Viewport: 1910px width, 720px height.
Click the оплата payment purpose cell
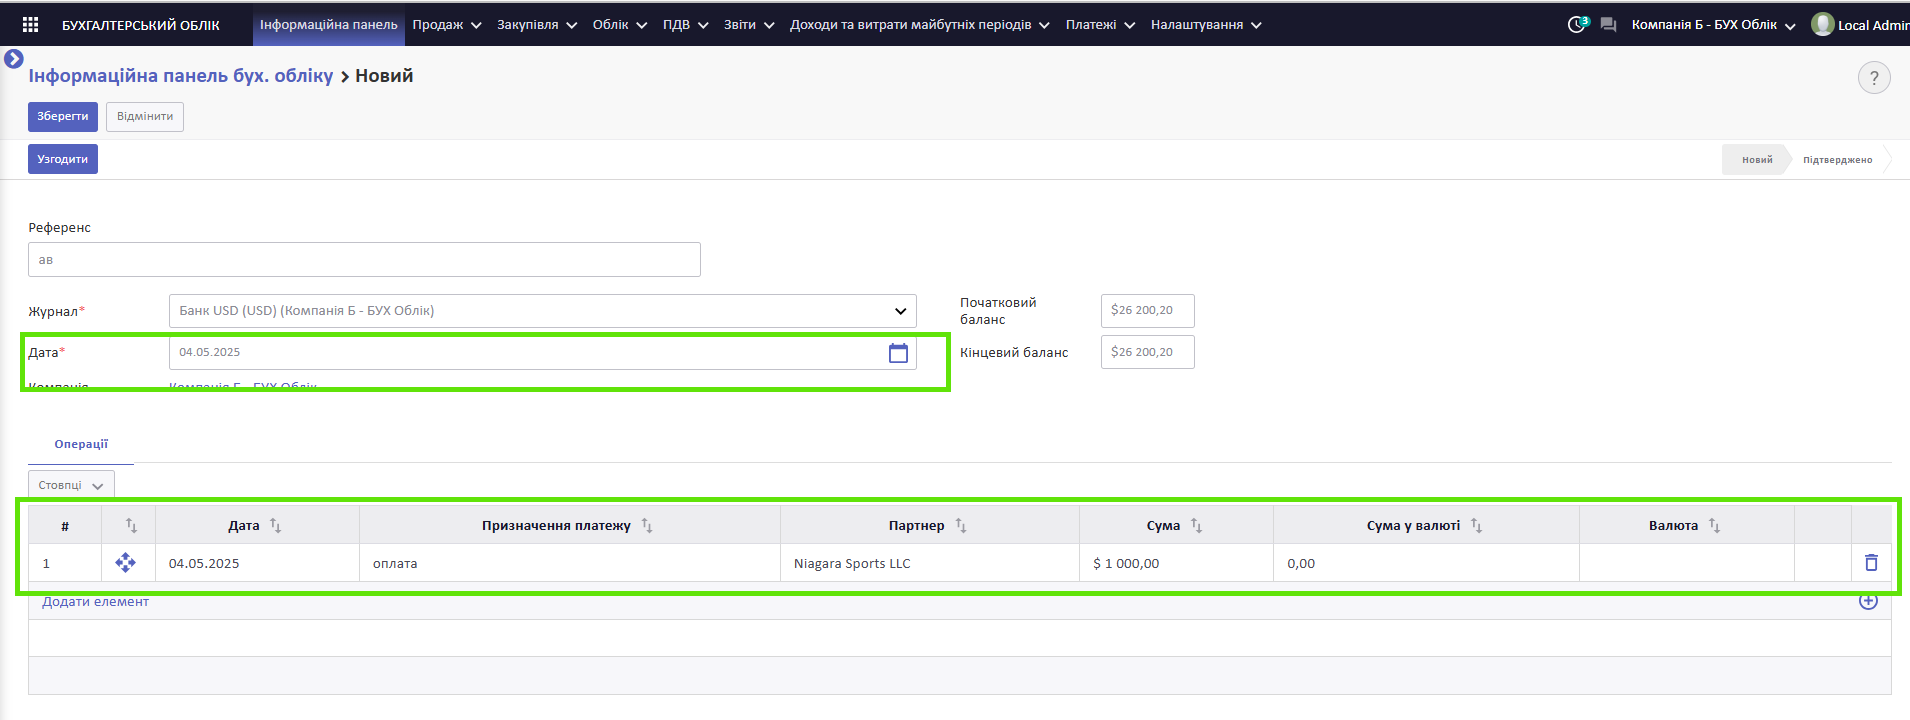coord(570,563)
